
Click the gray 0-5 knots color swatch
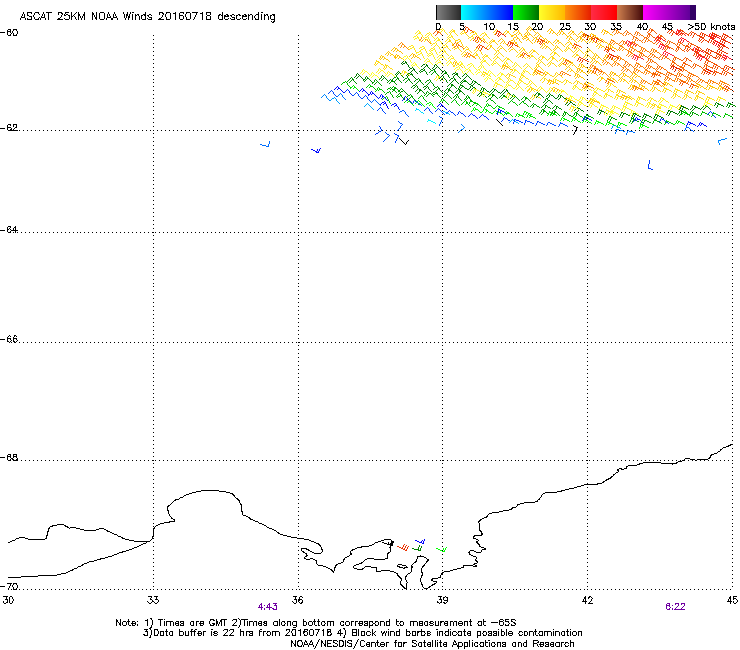[448, 12]
